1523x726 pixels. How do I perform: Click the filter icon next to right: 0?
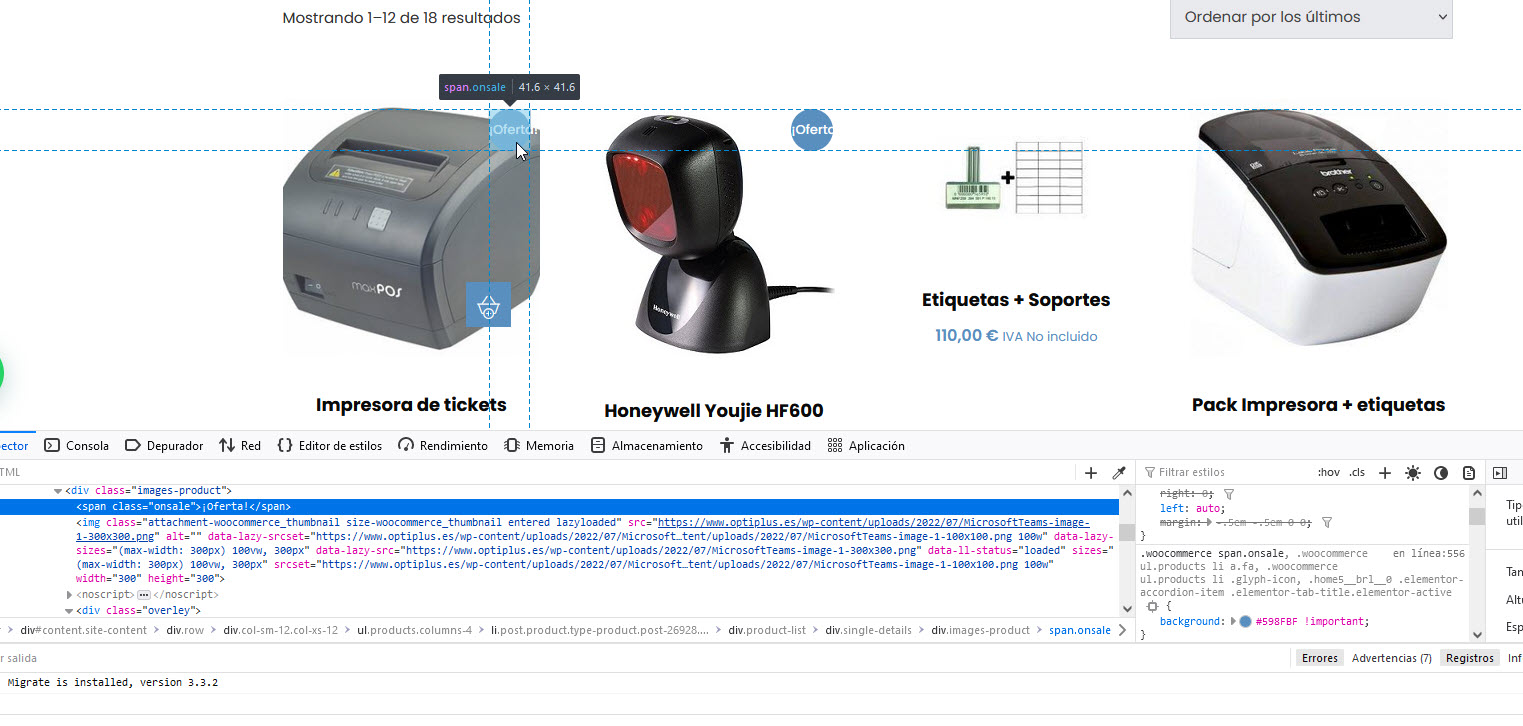click(1229, 494)
